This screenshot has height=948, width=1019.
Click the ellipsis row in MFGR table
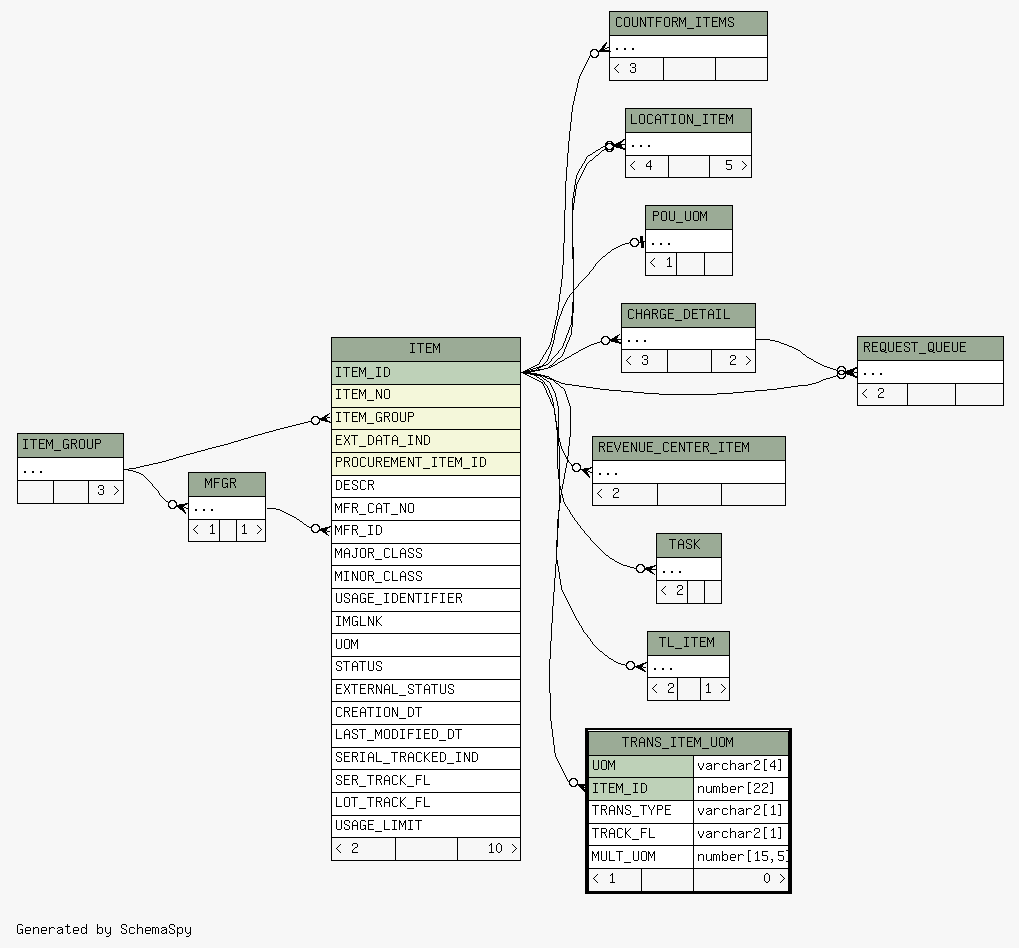coord(227,508)
